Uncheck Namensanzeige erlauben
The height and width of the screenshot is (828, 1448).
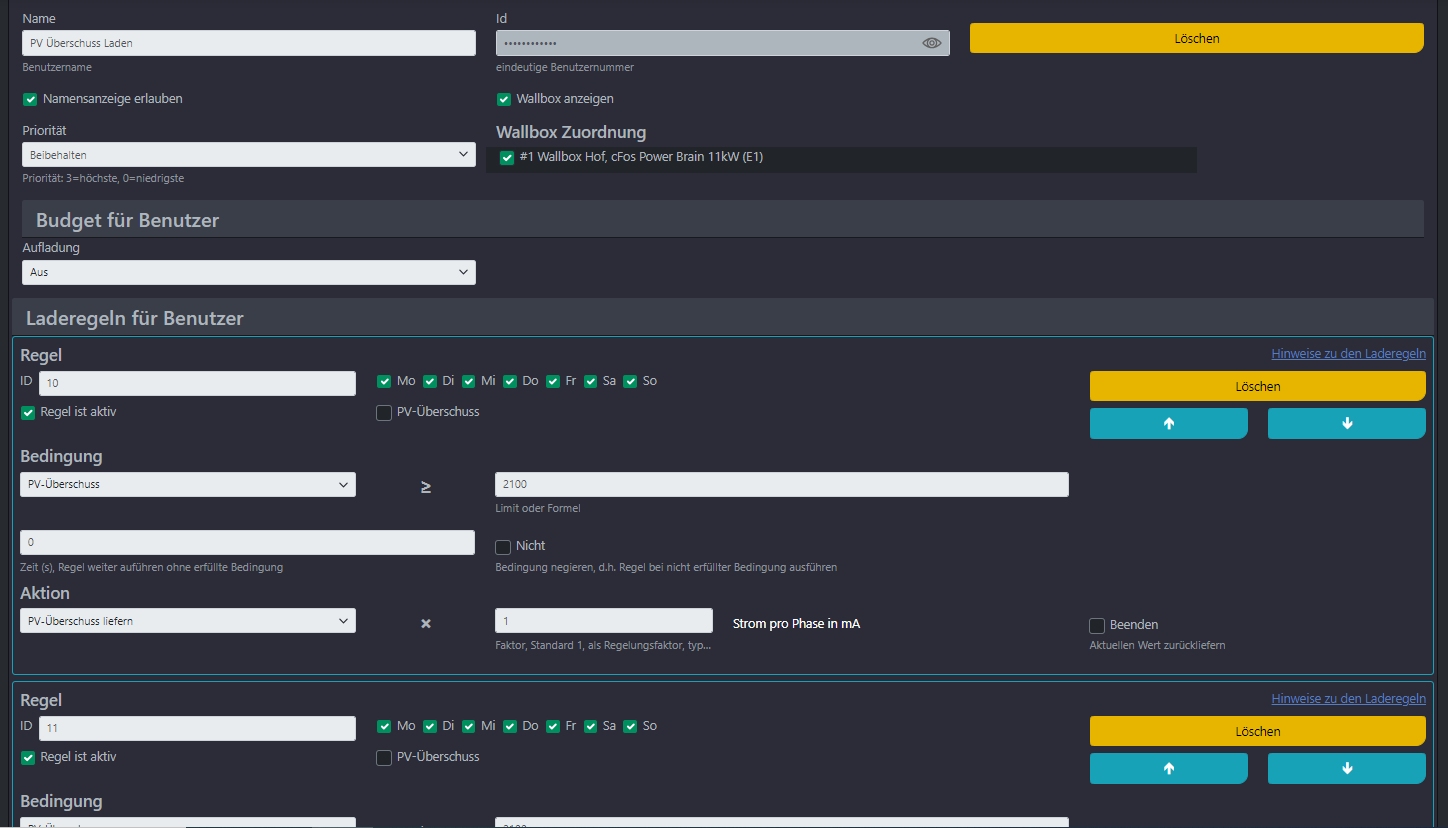(30, 99)
